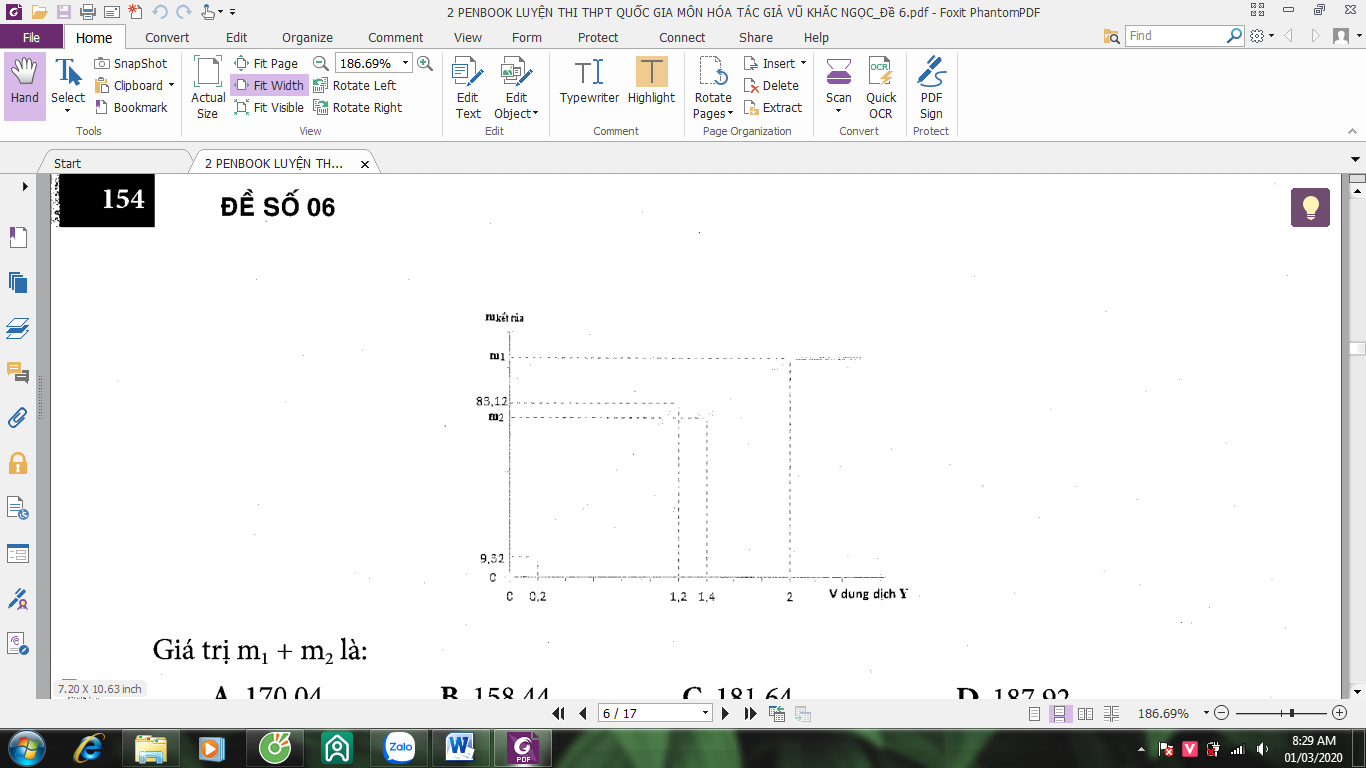The height and width of the screenshot is (768, 1366).
Task: Open the Clipboard dropdown arrow
Action: point(171,86)
